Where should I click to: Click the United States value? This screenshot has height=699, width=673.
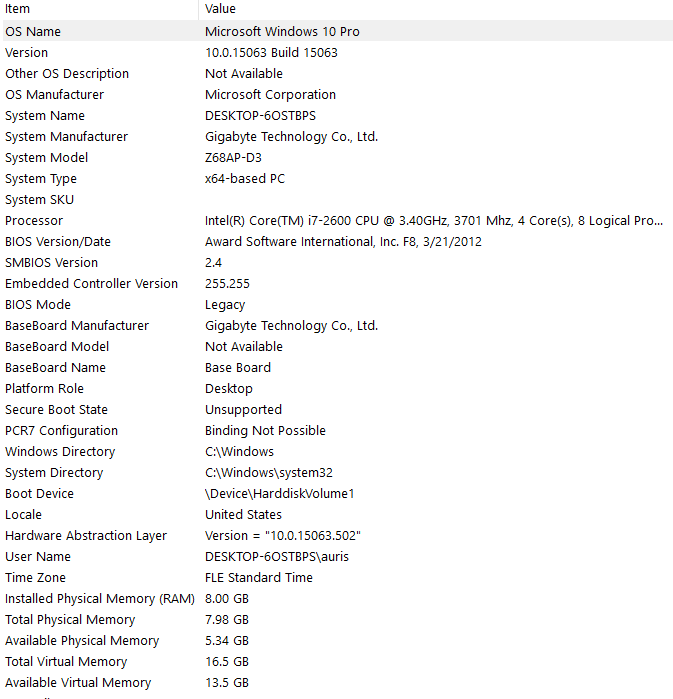243,514
